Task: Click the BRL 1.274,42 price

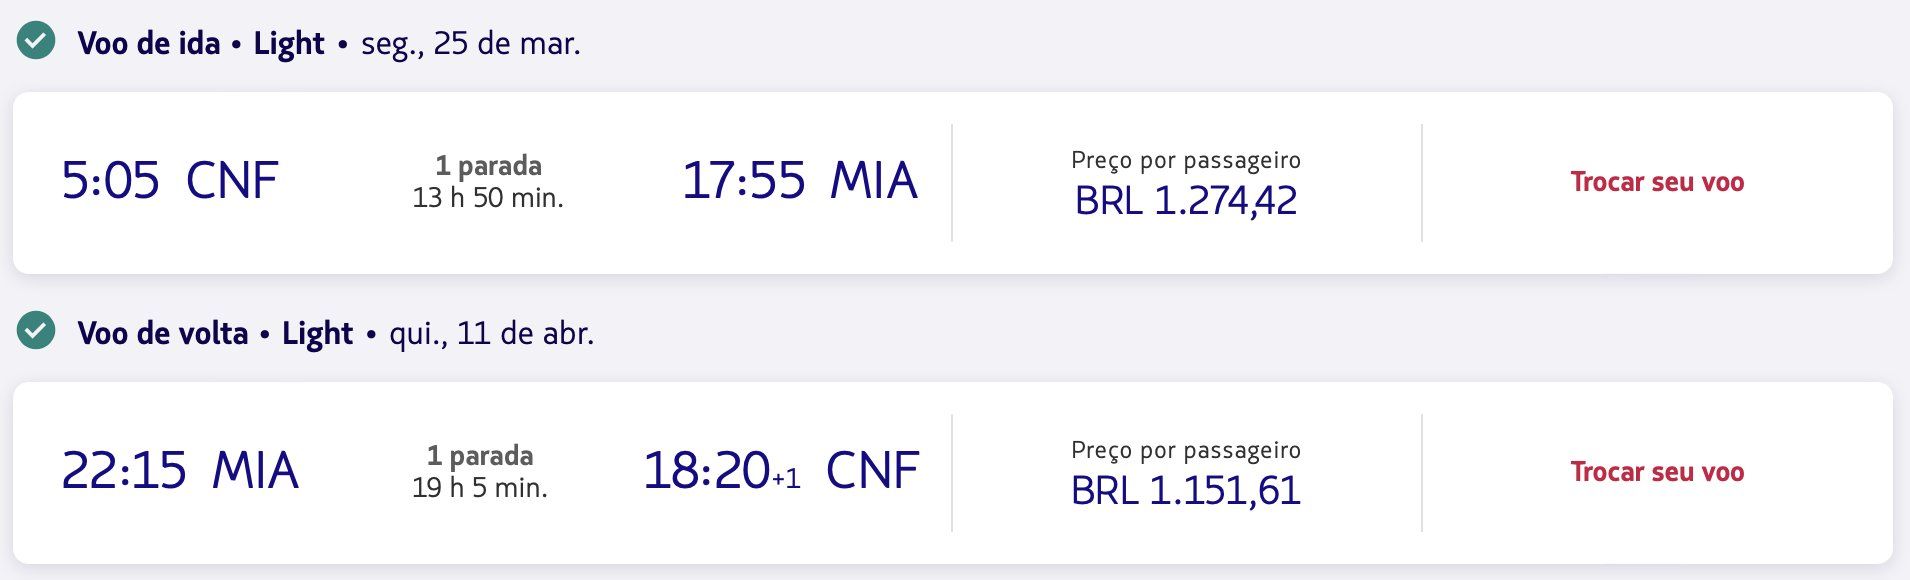Action: point(1185,201)
